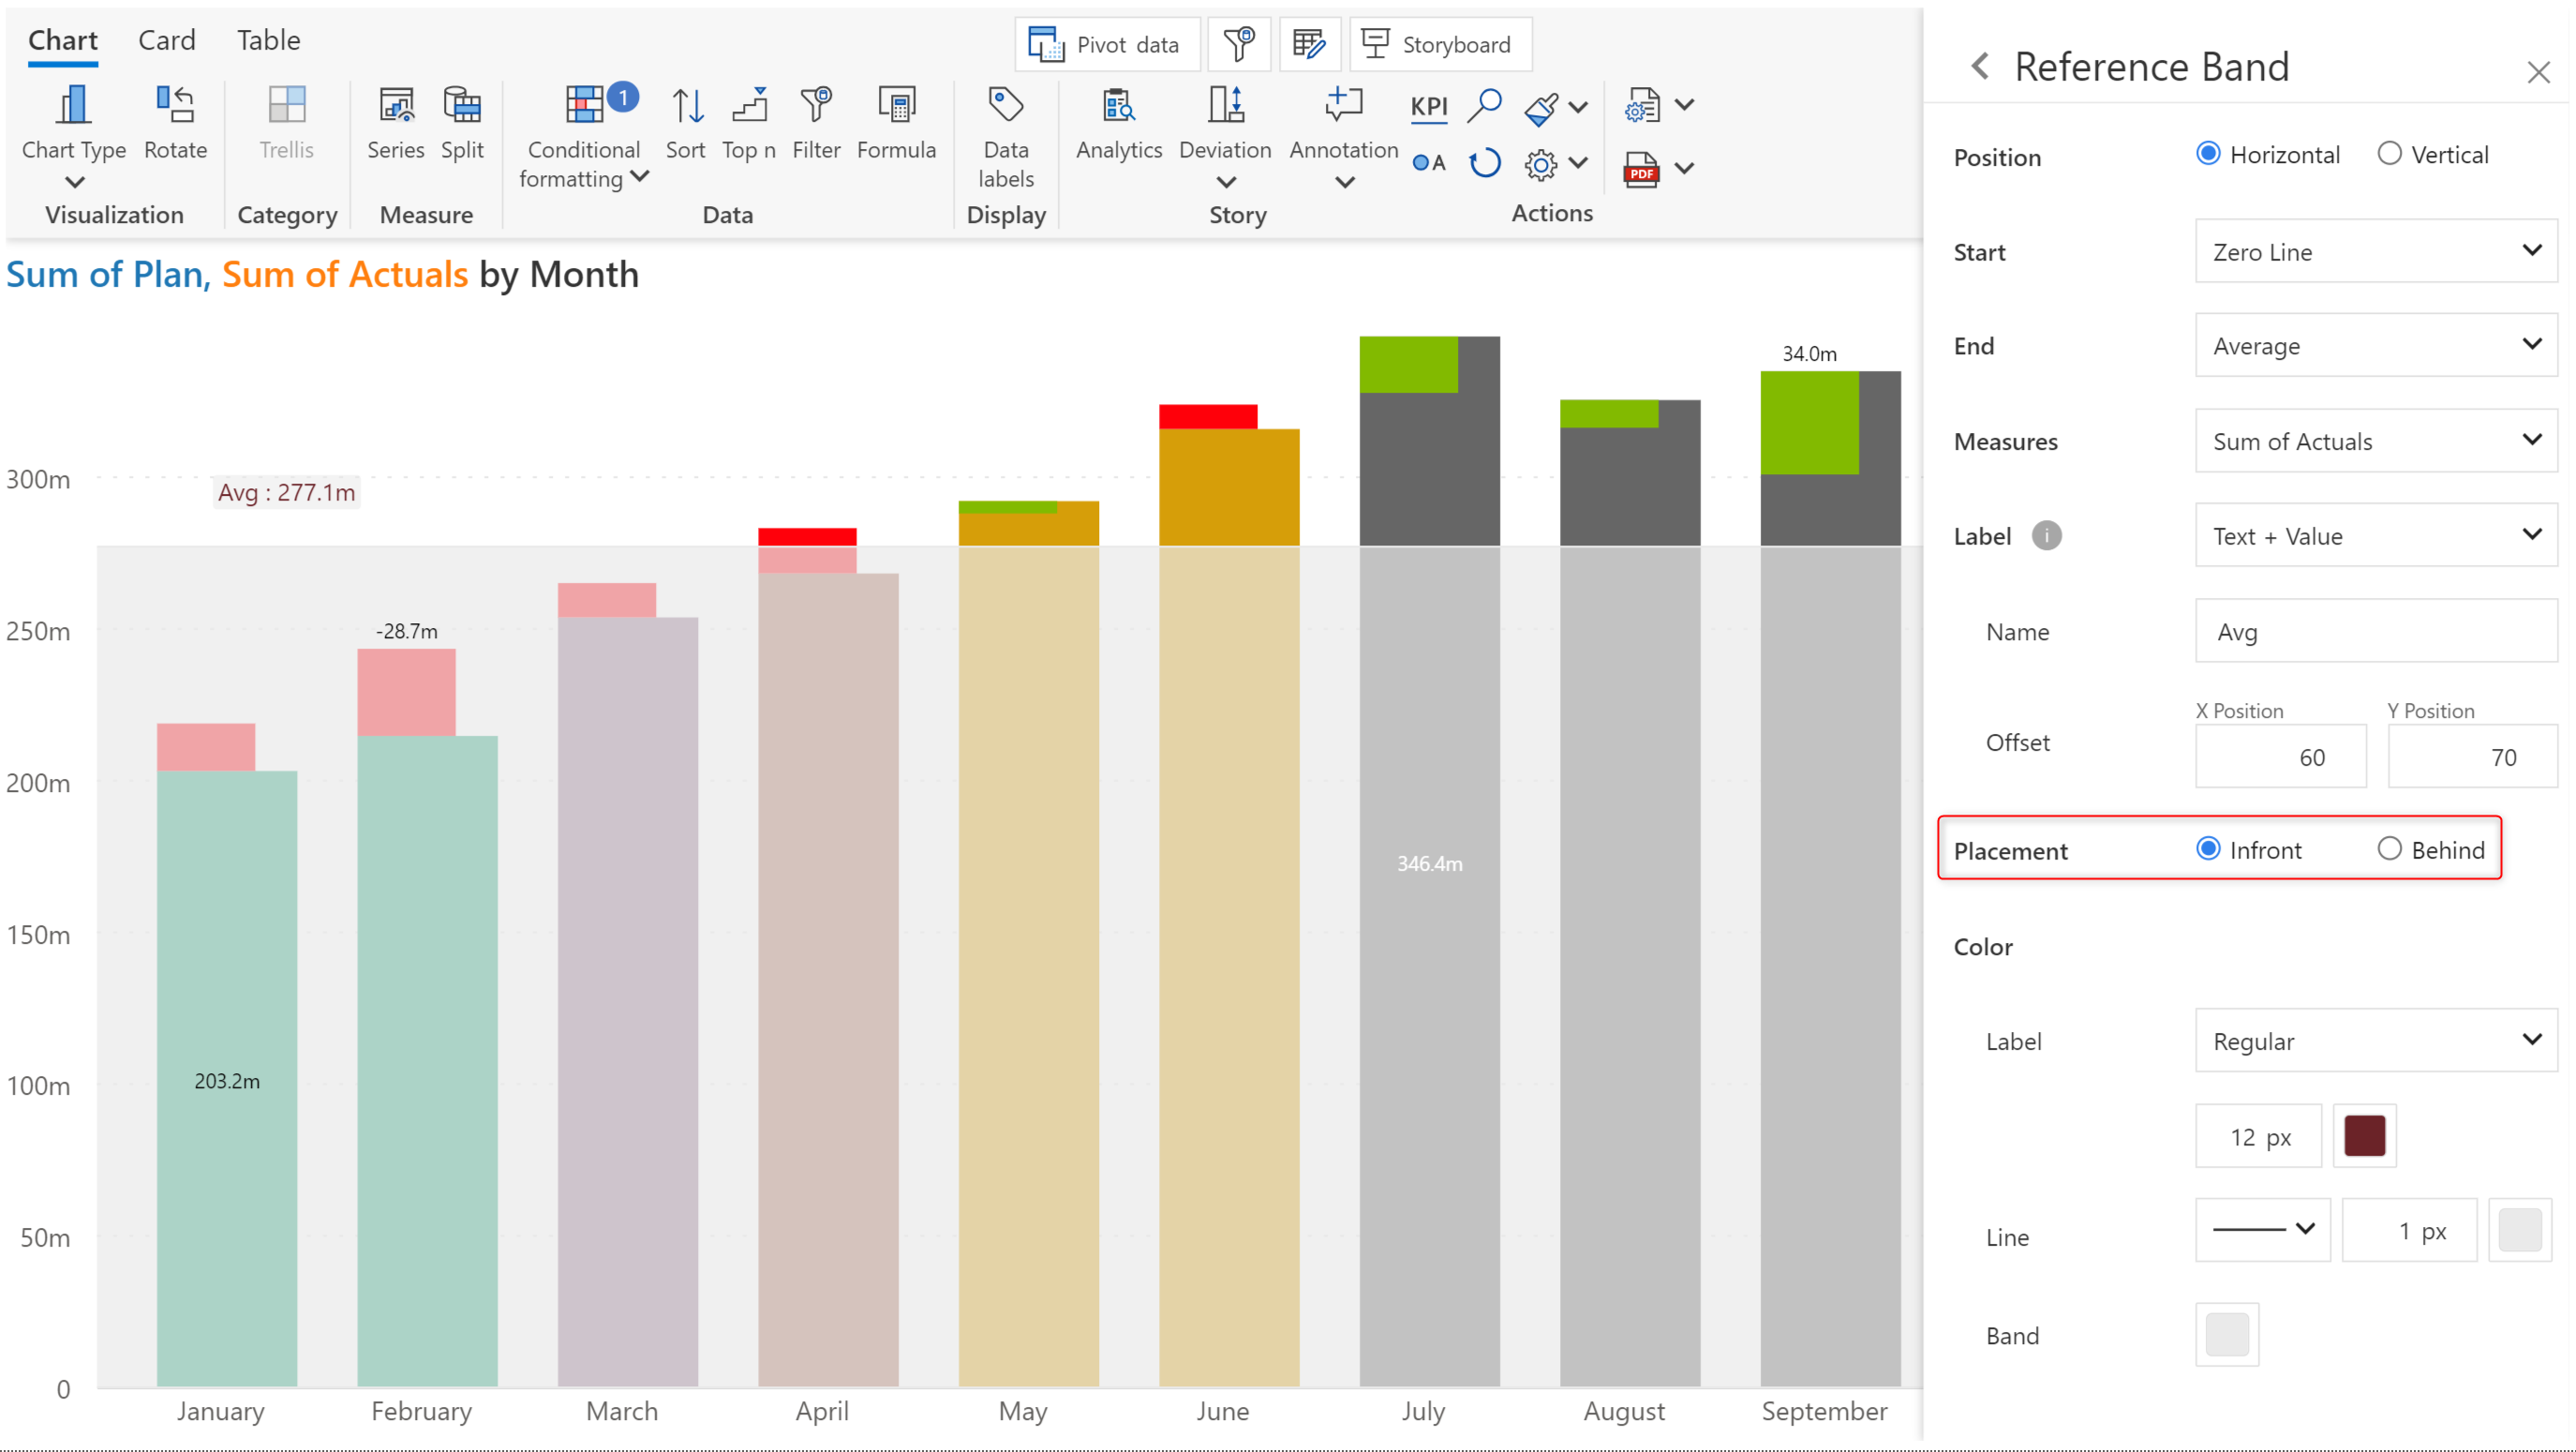Click the Pivot data button
The image size is (2576, 1452).
(x=1106, y=44)
